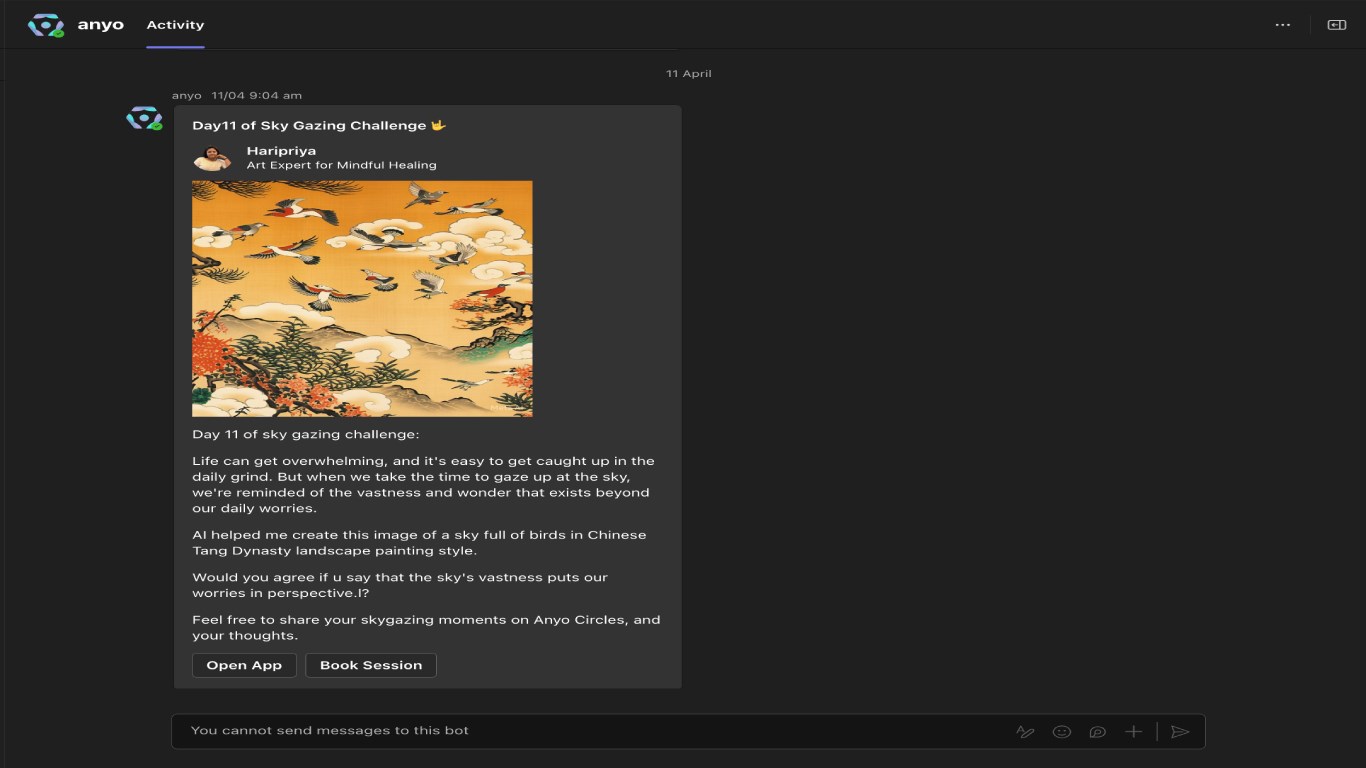Click the name 'Haripriya'

click(x=281, y=151)
